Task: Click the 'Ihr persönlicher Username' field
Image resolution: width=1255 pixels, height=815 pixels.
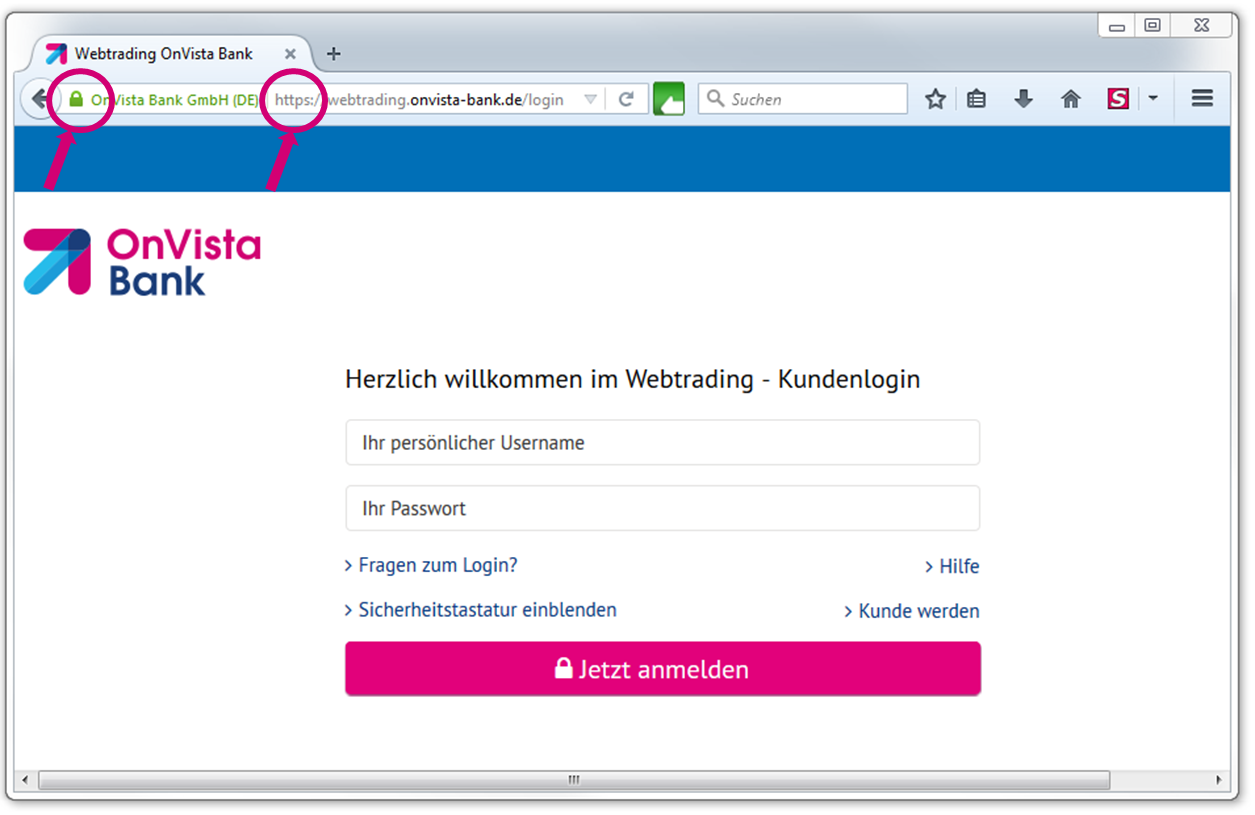Action: (x=663, y=443)
